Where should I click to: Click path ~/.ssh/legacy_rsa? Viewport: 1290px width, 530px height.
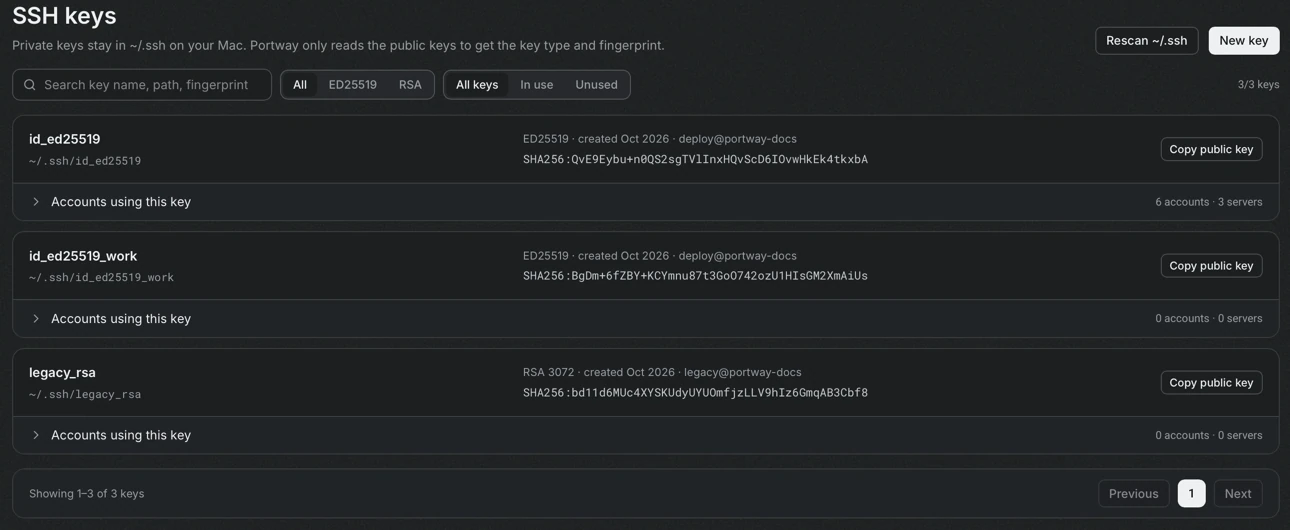click(x=85, y=395)
